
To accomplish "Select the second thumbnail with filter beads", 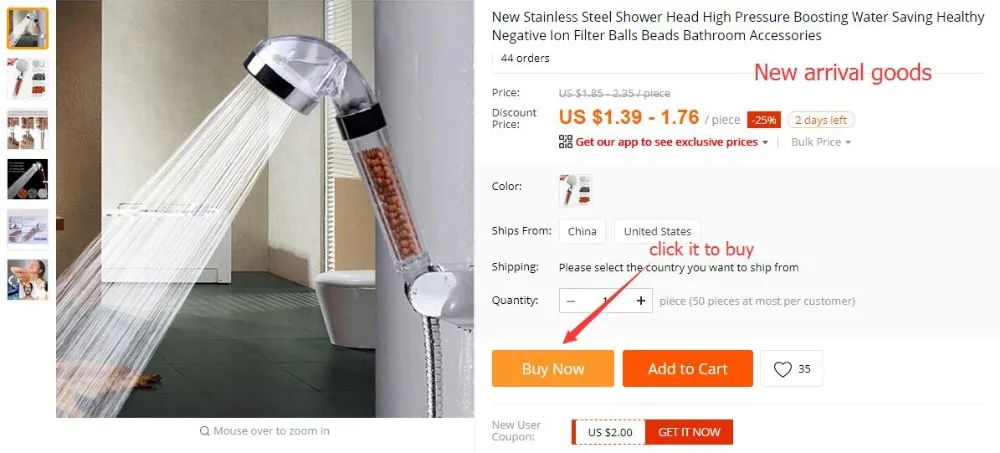I will 27,78.
